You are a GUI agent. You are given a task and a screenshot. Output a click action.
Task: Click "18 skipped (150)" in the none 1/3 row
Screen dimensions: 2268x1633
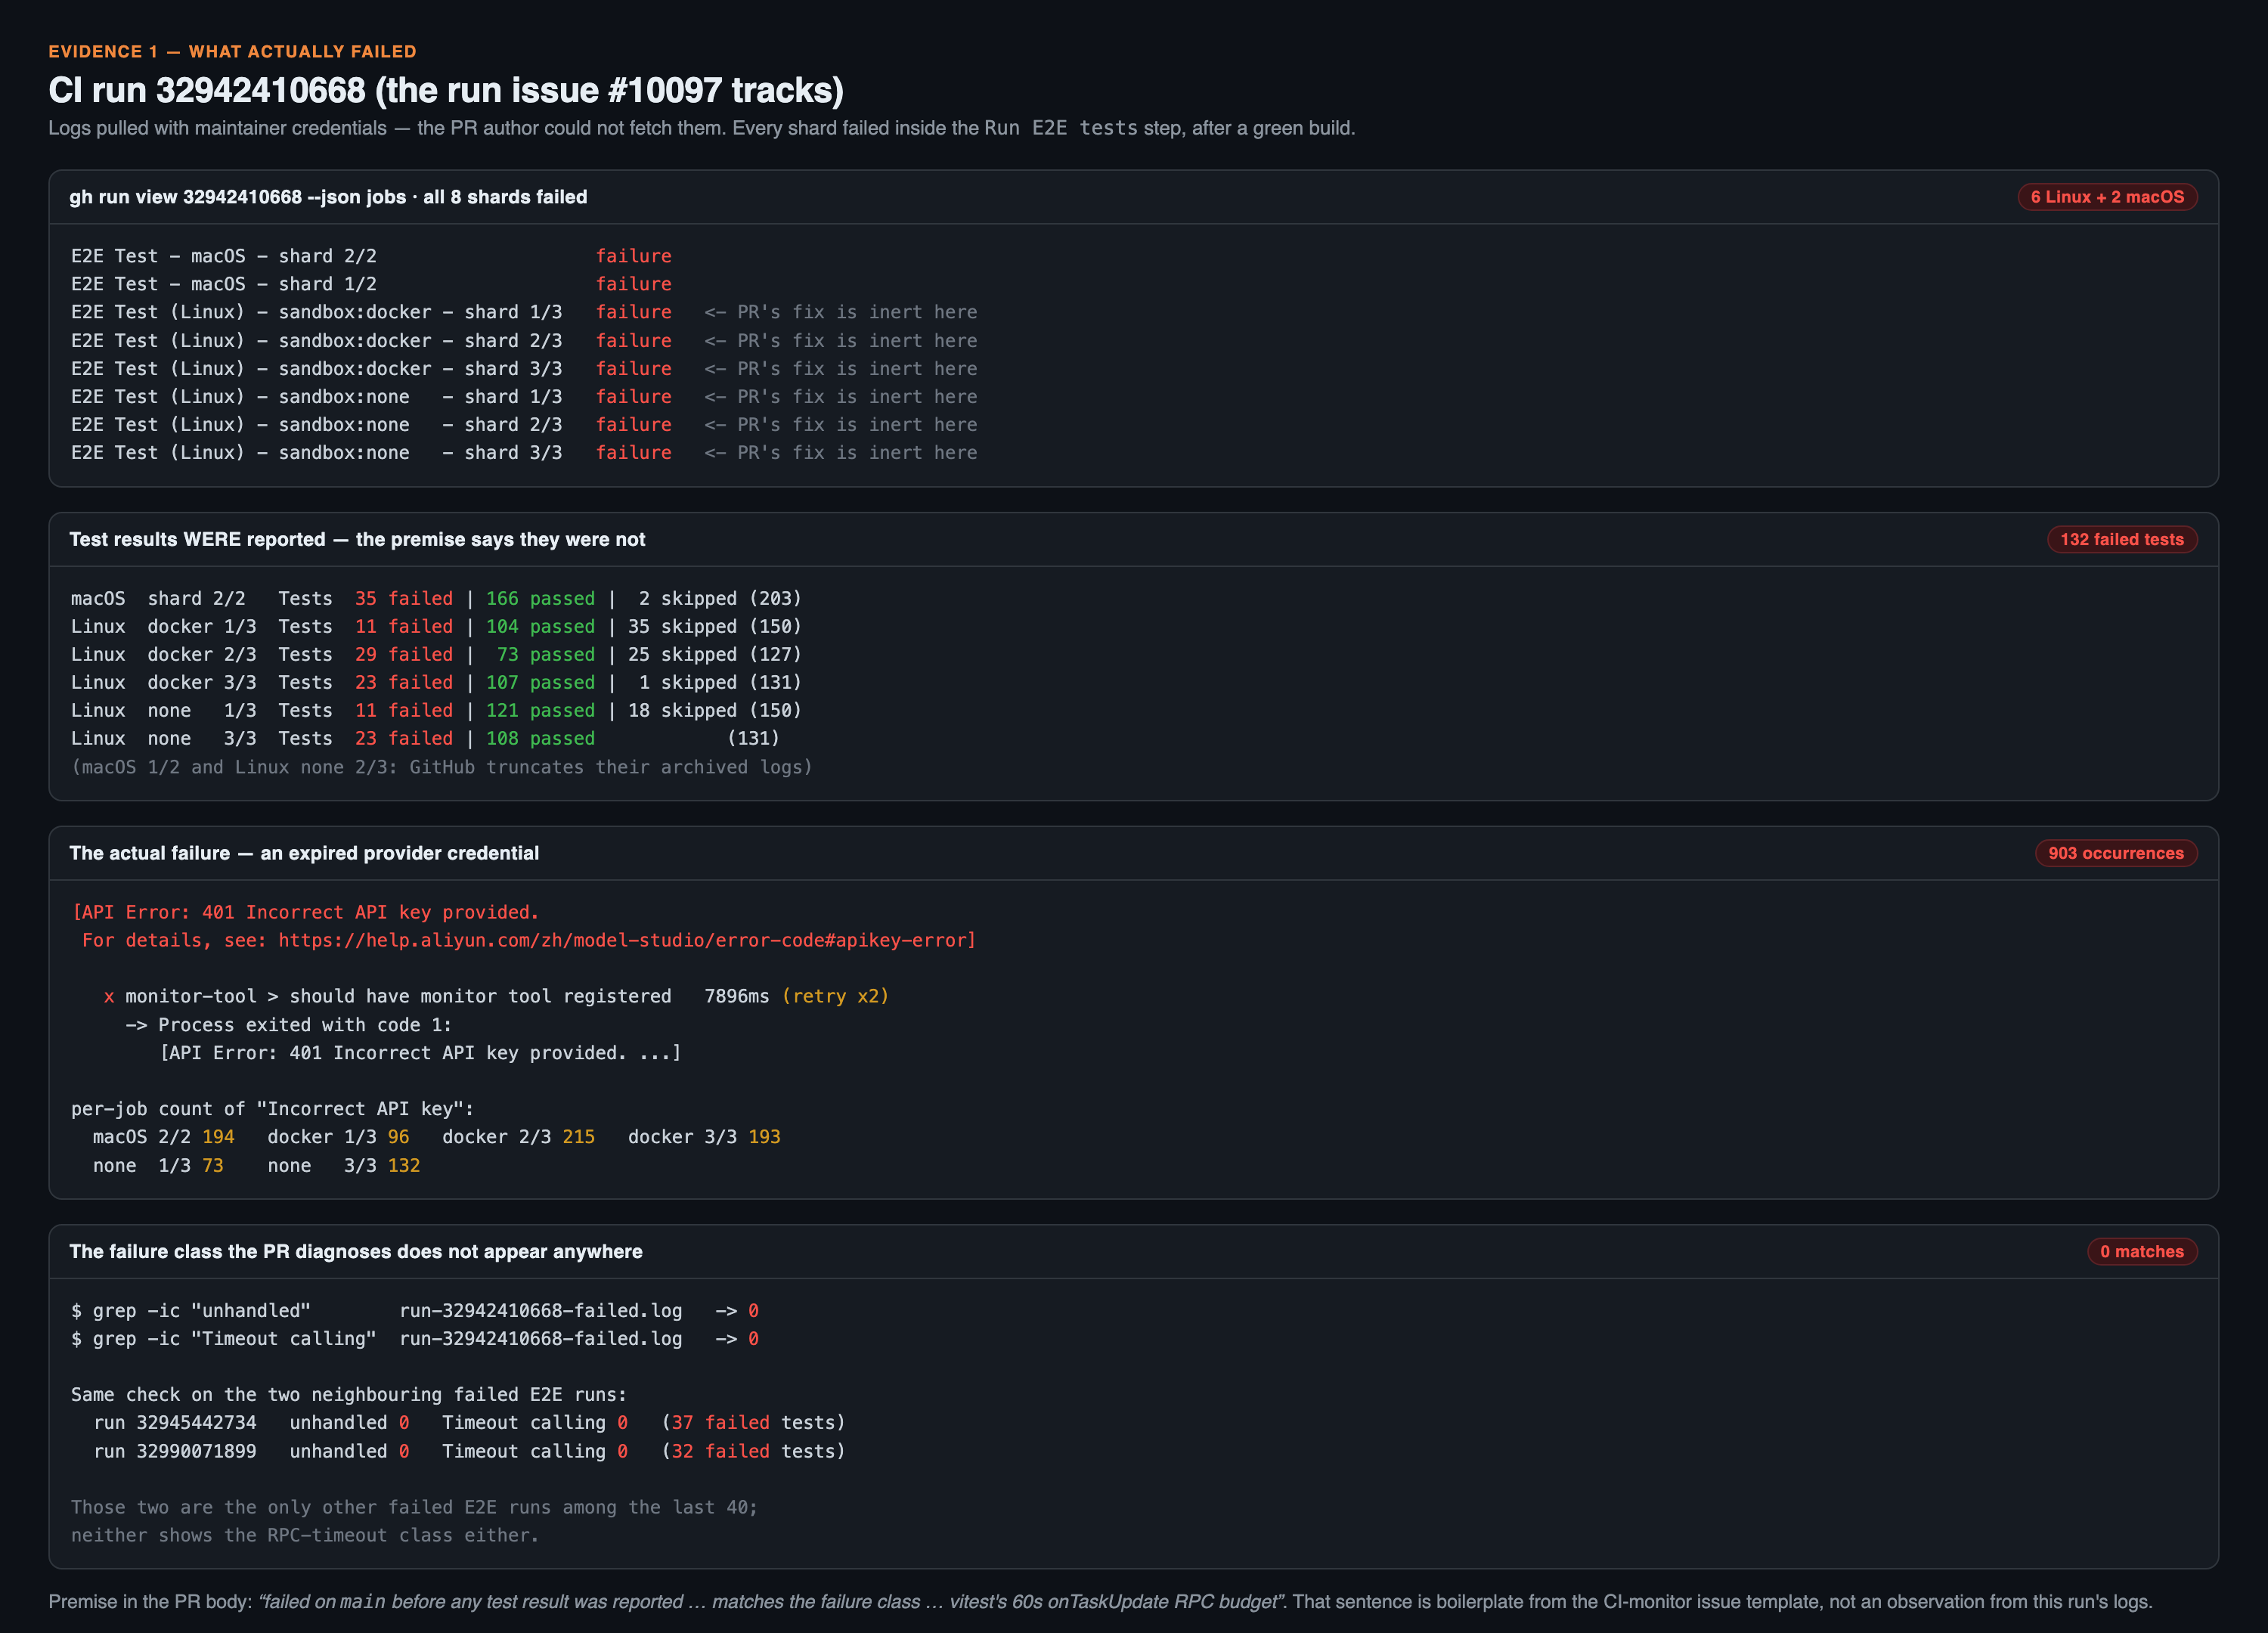point(715,710)
